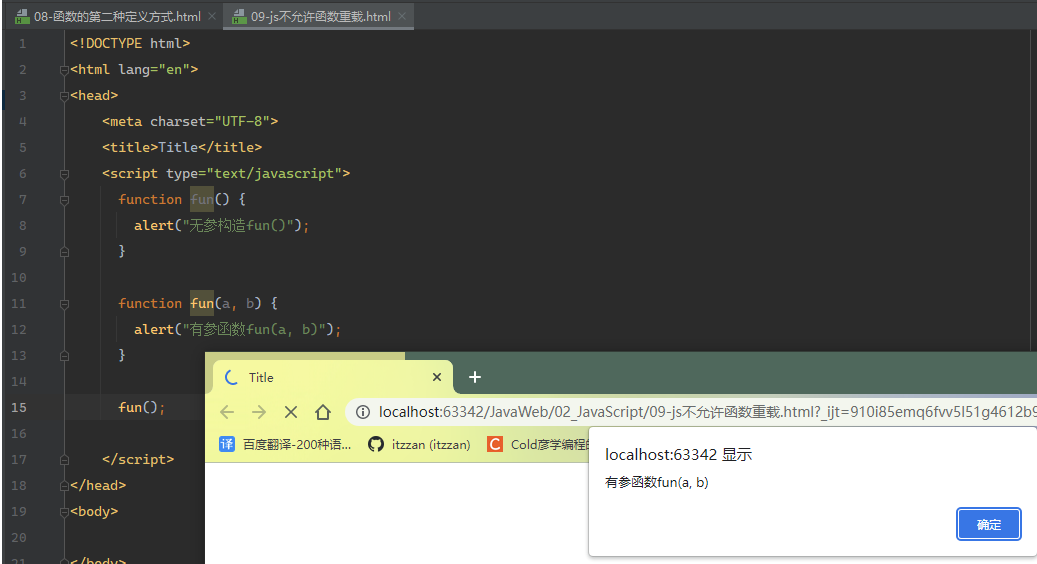Click the browser forward arrow

coord(259,413)
